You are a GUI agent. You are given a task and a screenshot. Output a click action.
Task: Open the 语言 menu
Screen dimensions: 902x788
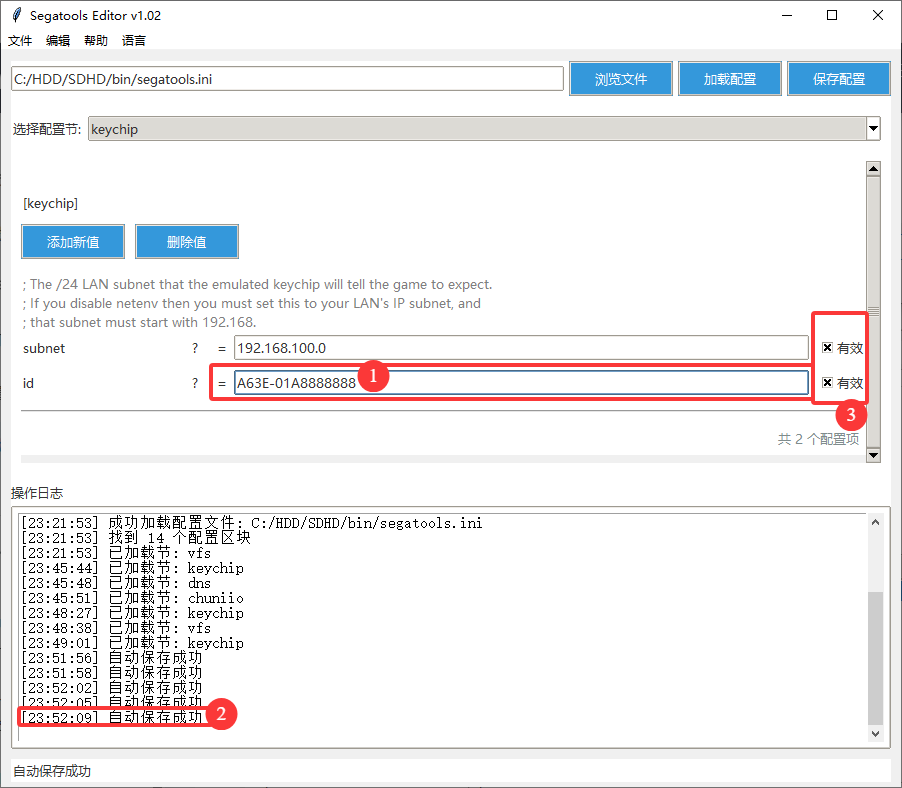tap(134, 41)
